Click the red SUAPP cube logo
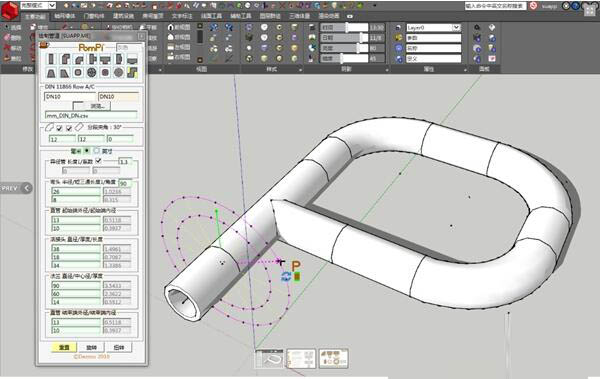This screenshot has width=600, height=379. (10, 10)
